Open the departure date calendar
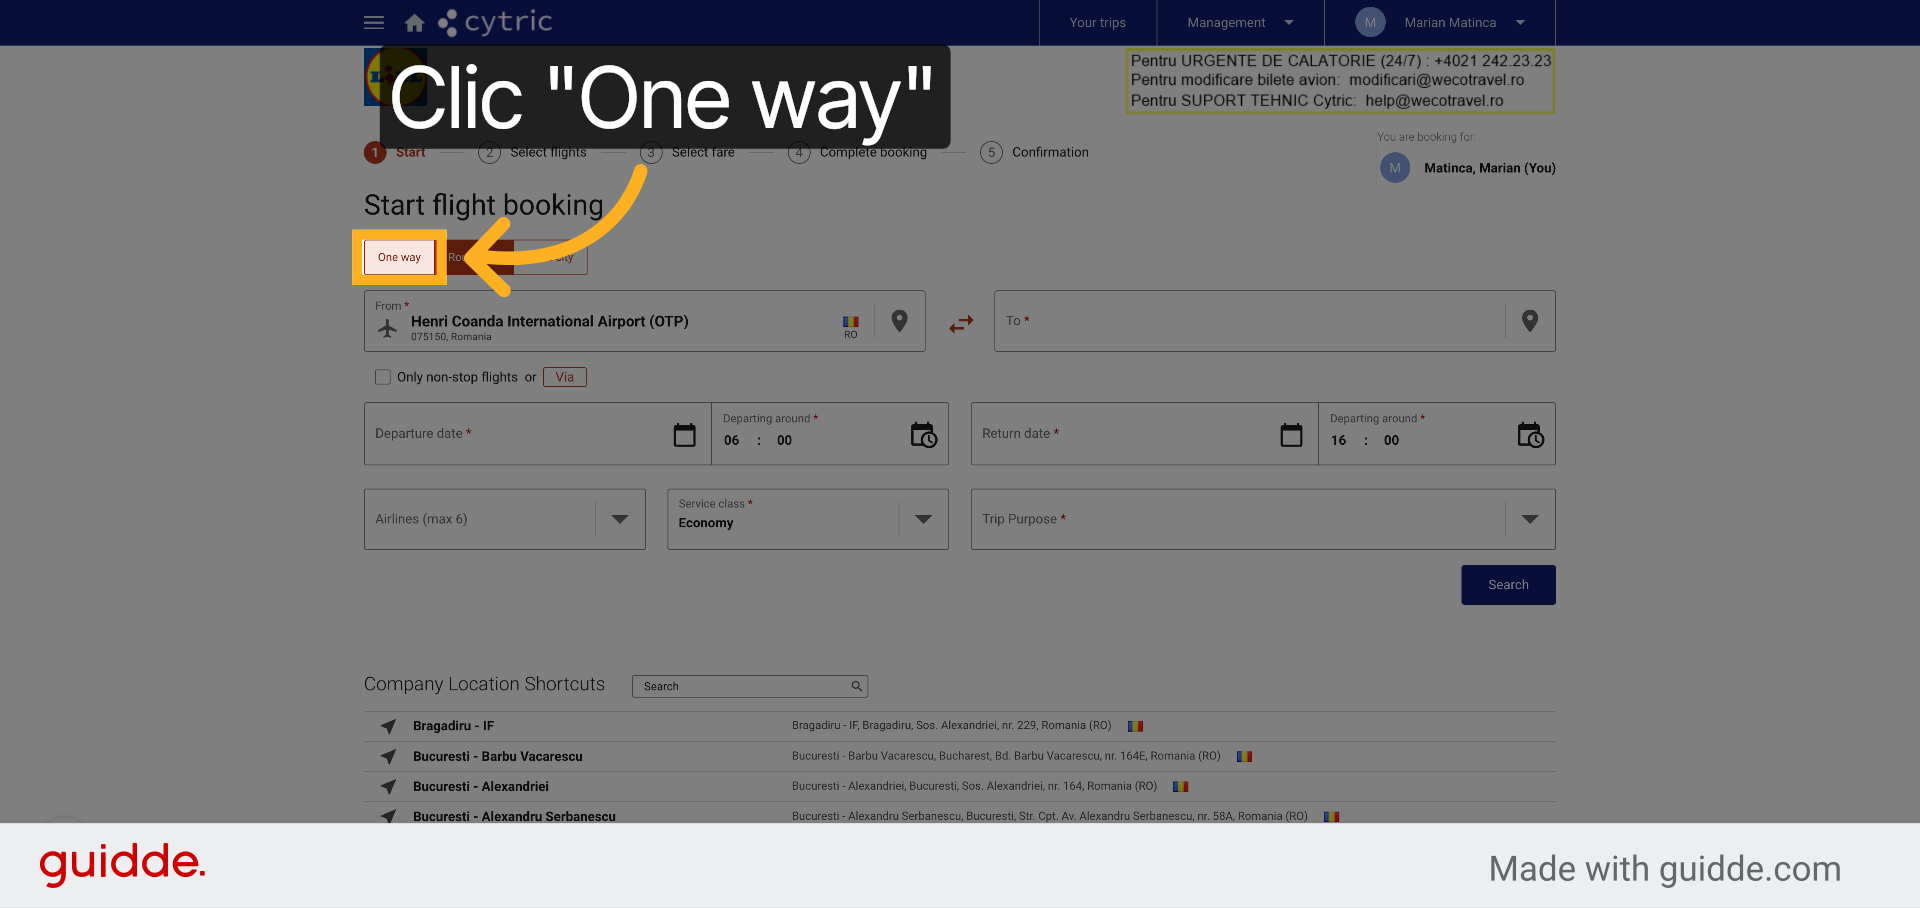 click(685, 434)
